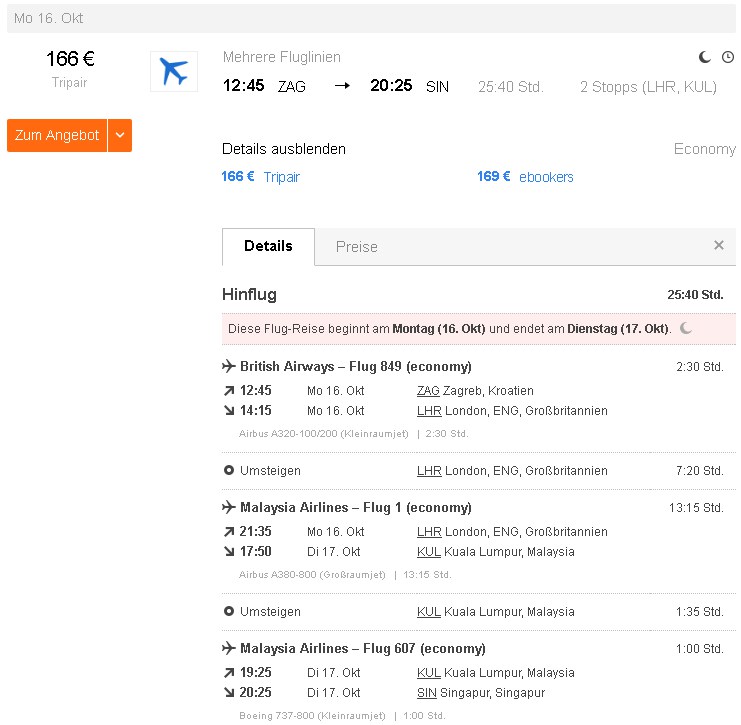
Task: Click the Economy class label
Action: coord(705,149)
